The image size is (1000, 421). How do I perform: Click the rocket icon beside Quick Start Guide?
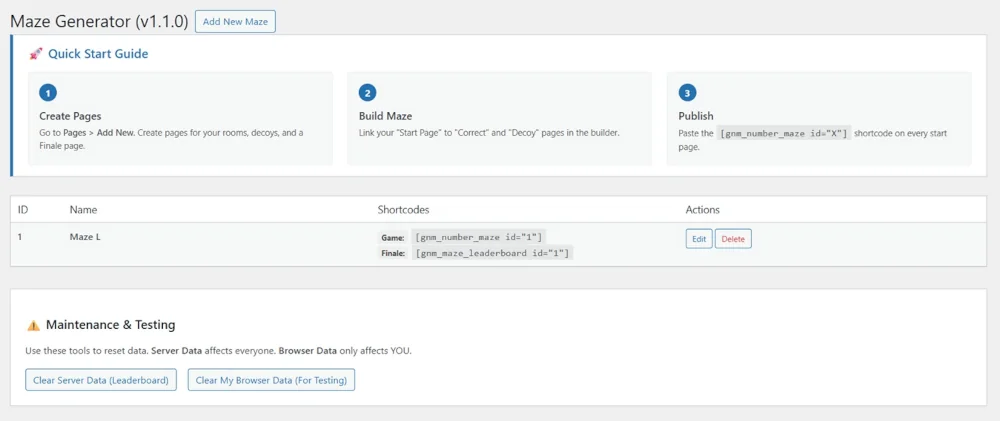[x=36, y=54]
